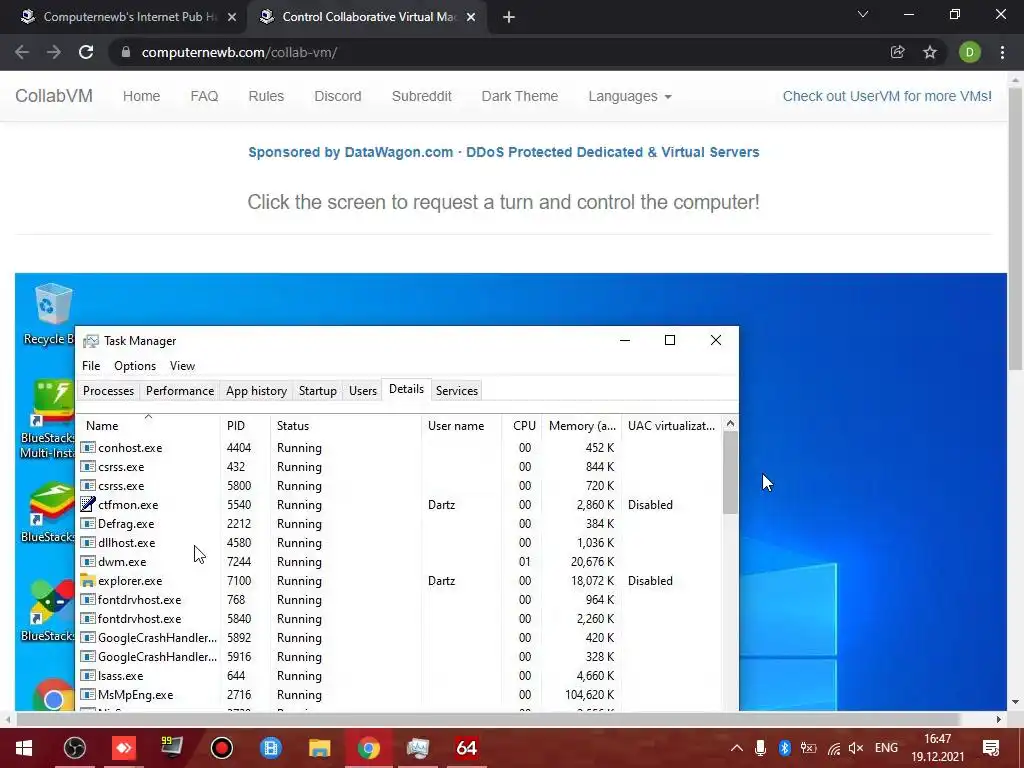Close the Control Collaborative Virtual Machine tab
The width and height of the screenshot is (1024, 768).
tap(471, 17)
